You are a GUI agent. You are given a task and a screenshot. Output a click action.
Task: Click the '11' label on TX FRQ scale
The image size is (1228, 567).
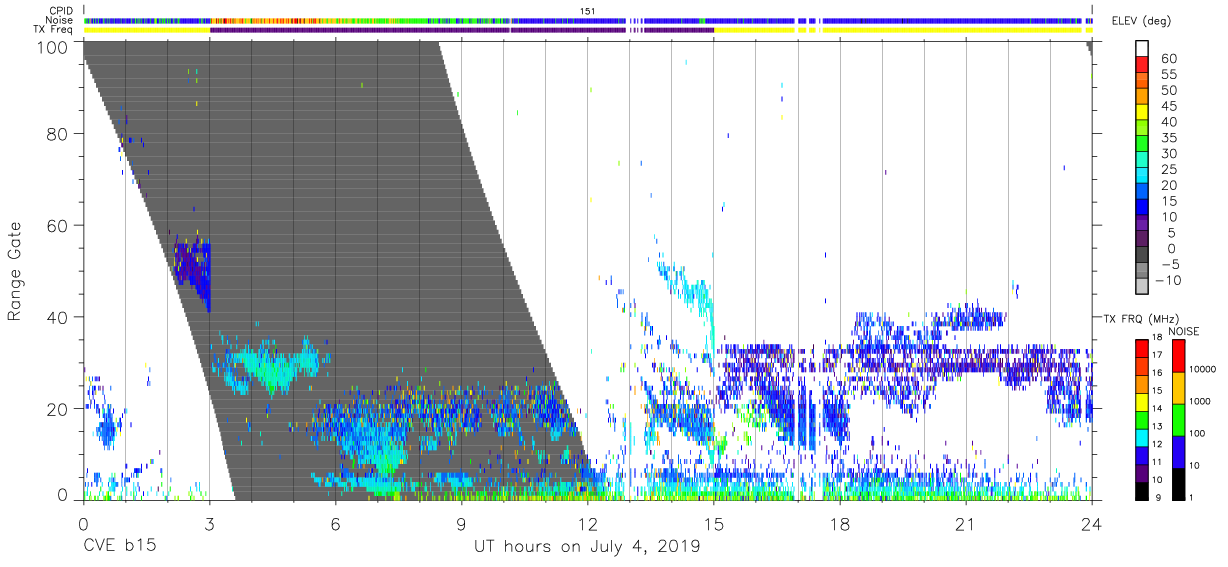click(1156, 464)
